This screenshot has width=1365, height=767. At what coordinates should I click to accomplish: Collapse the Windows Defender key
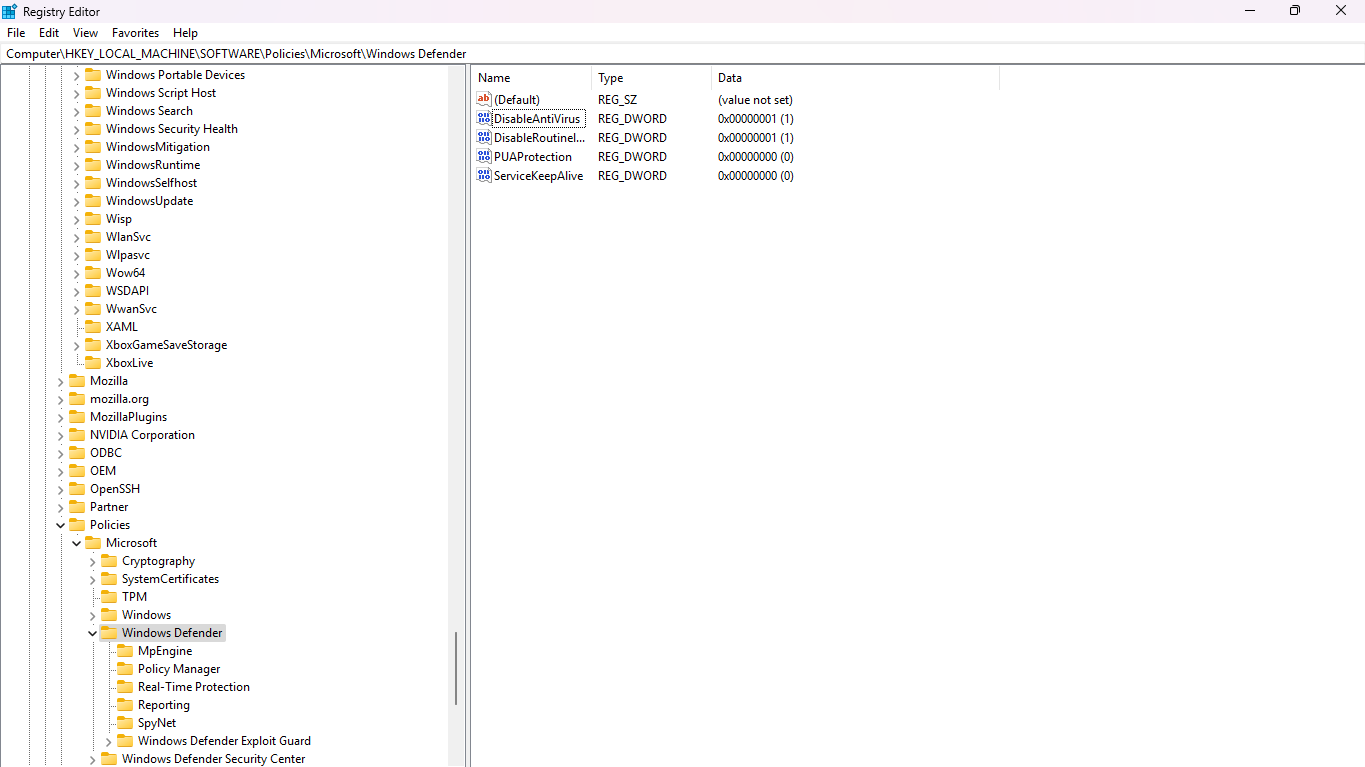pos(92,633)
